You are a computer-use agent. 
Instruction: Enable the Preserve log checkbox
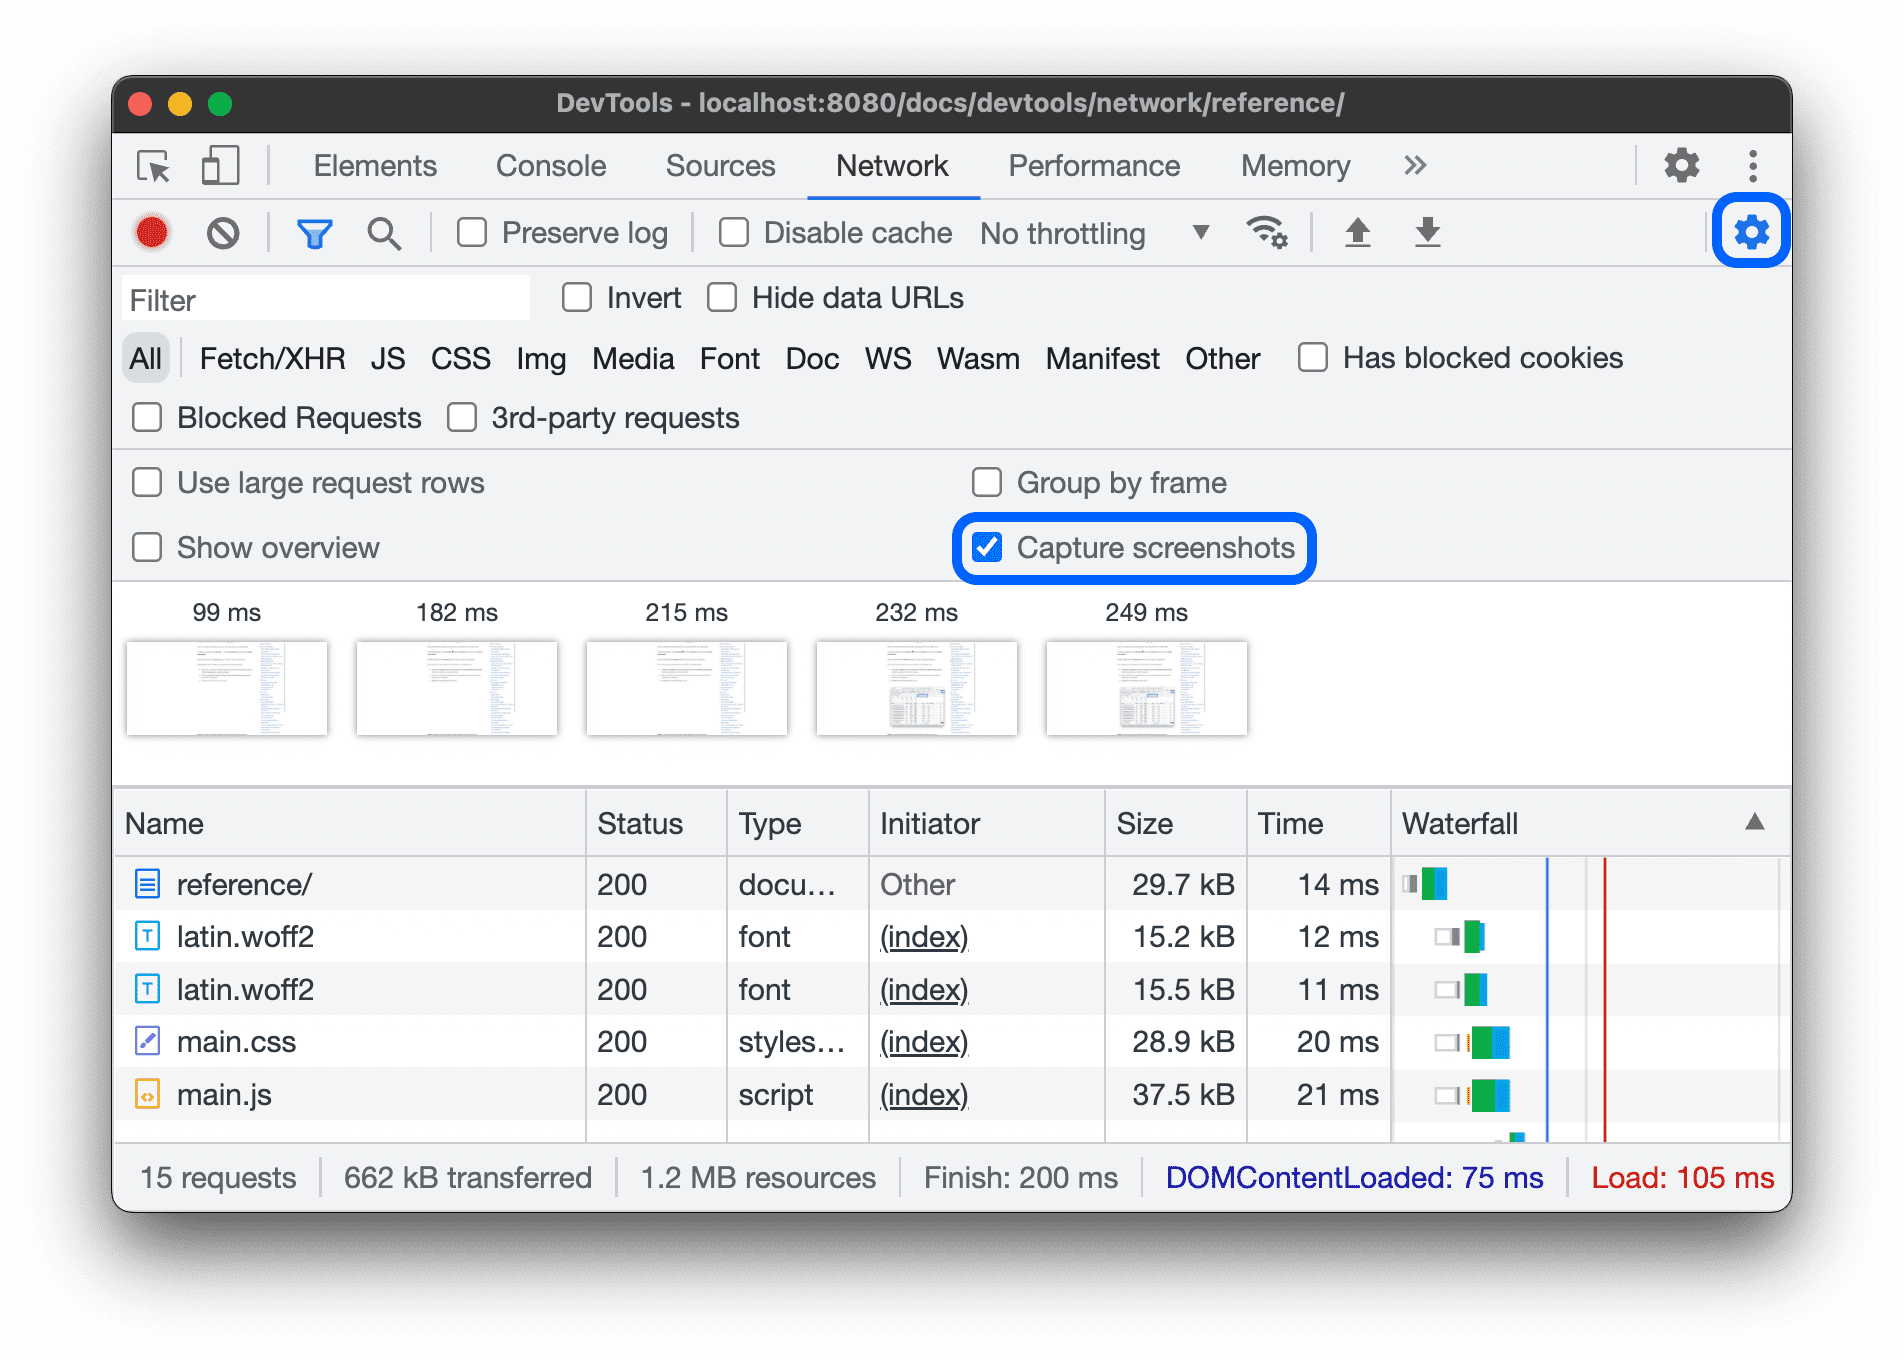click(471, 232)
